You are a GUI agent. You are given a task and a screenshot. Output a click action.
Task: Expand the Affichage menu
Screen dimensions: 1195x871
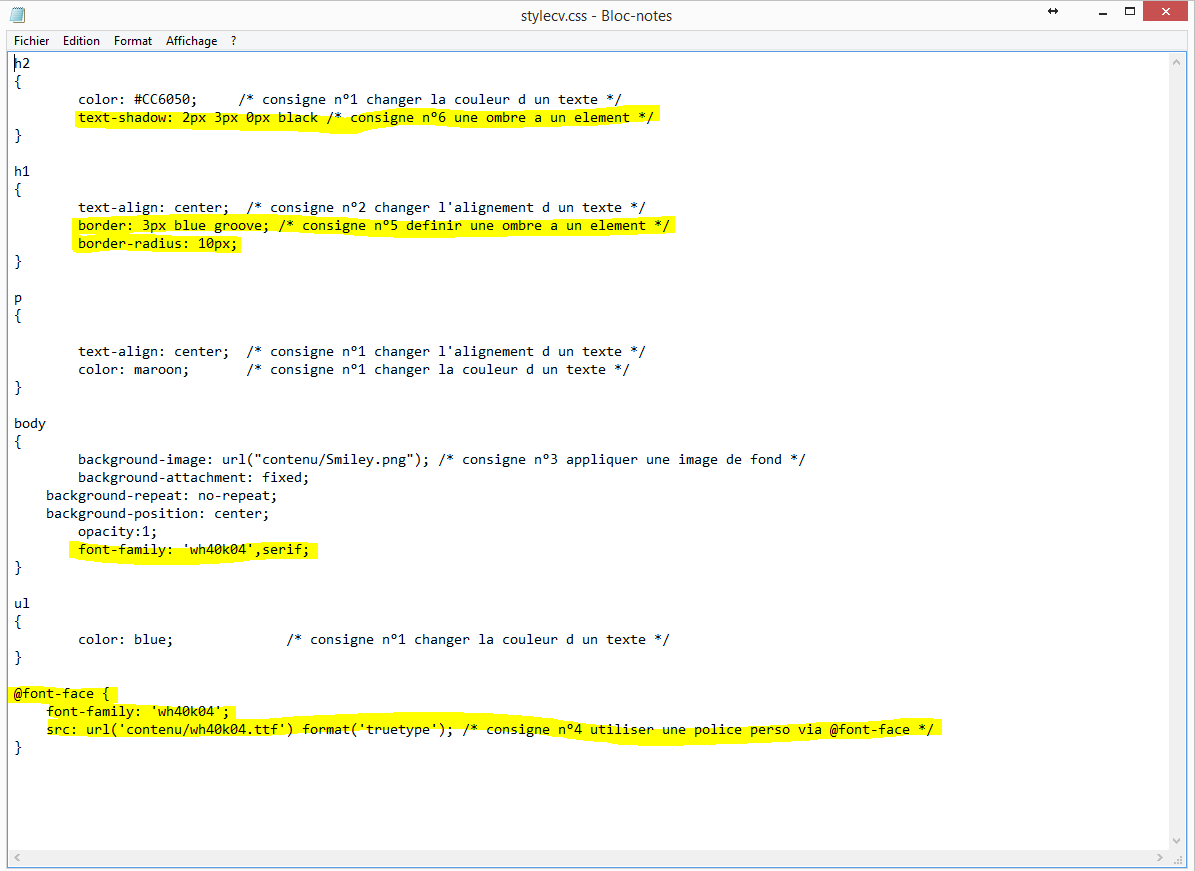point(191,41)
